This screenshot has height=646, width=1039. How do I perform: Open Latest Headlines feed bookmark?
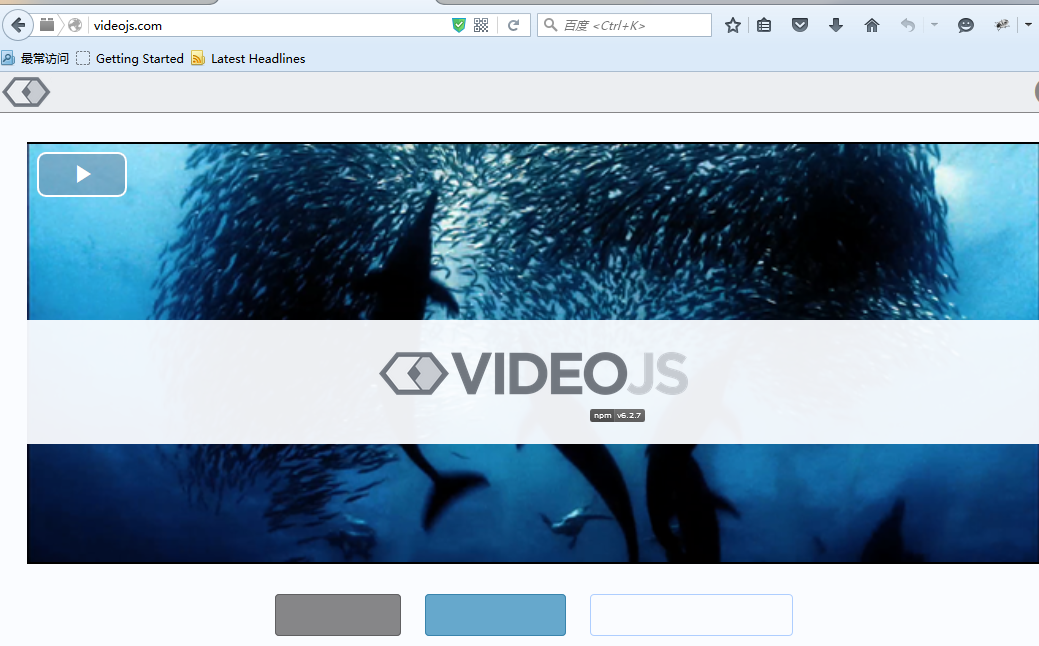(248, 58)
